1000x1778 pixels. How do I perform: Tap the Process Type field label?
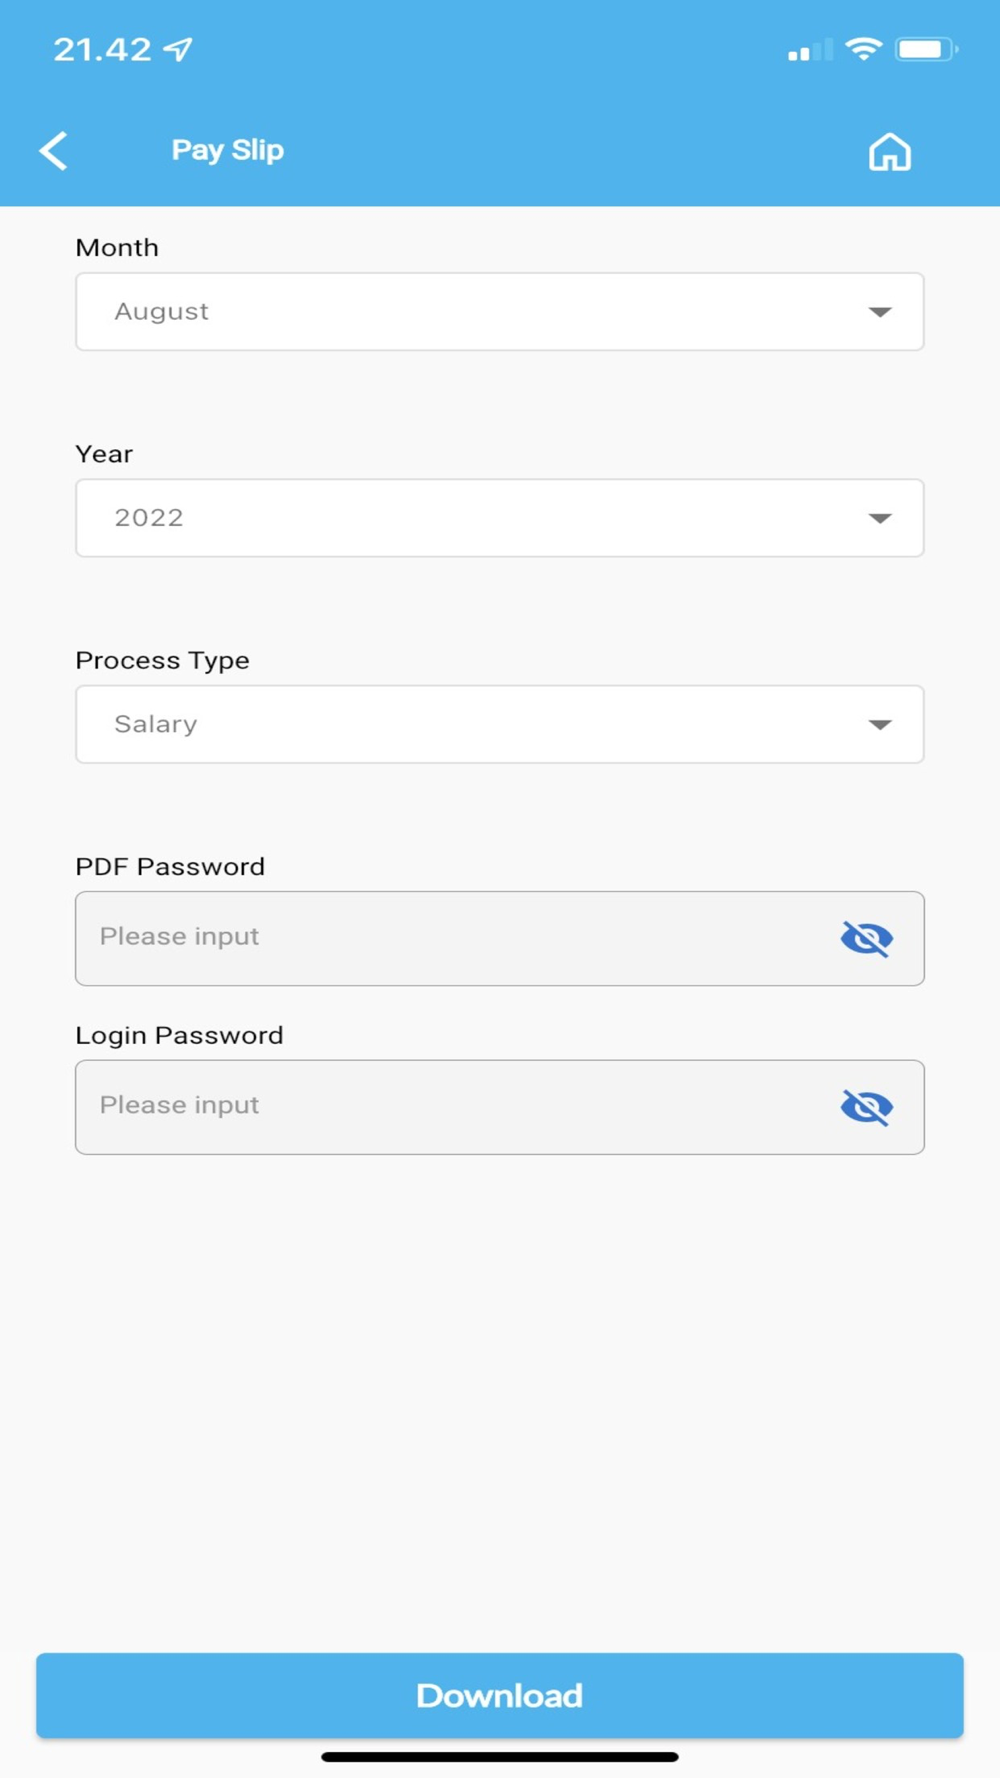coord(162,661)
